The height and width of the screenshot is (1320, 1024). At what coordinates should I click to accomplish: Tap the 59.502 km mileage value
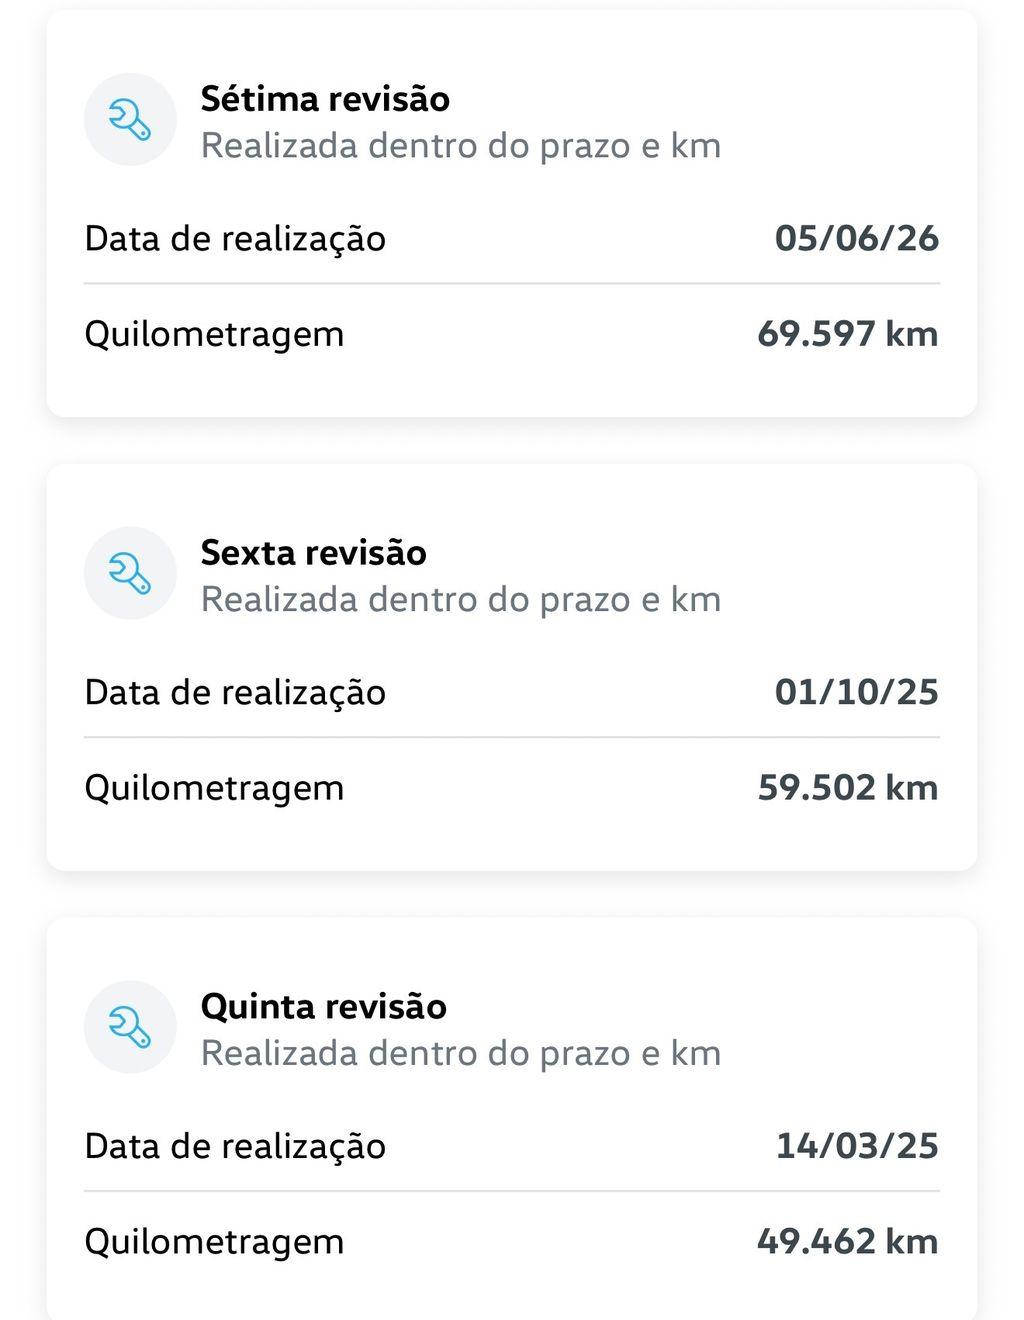coord(848,788)
